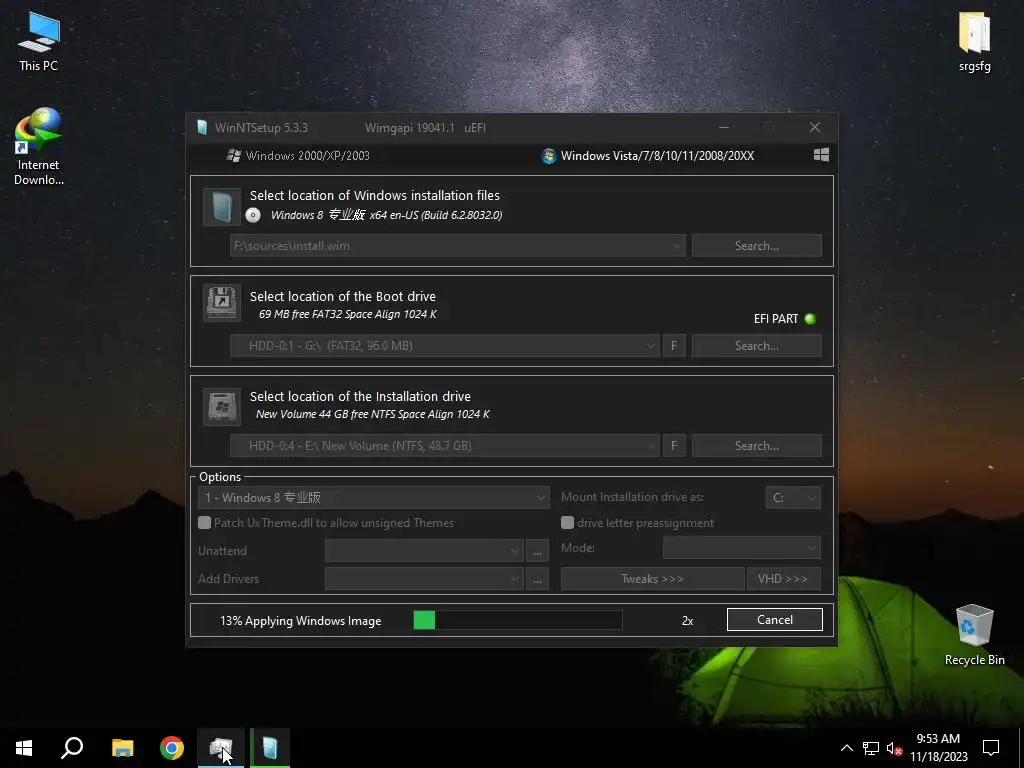Click the Windows logo icon beside the Vista tab
The height and width of the screenshot is (768, 1024).
pos(822,155)
